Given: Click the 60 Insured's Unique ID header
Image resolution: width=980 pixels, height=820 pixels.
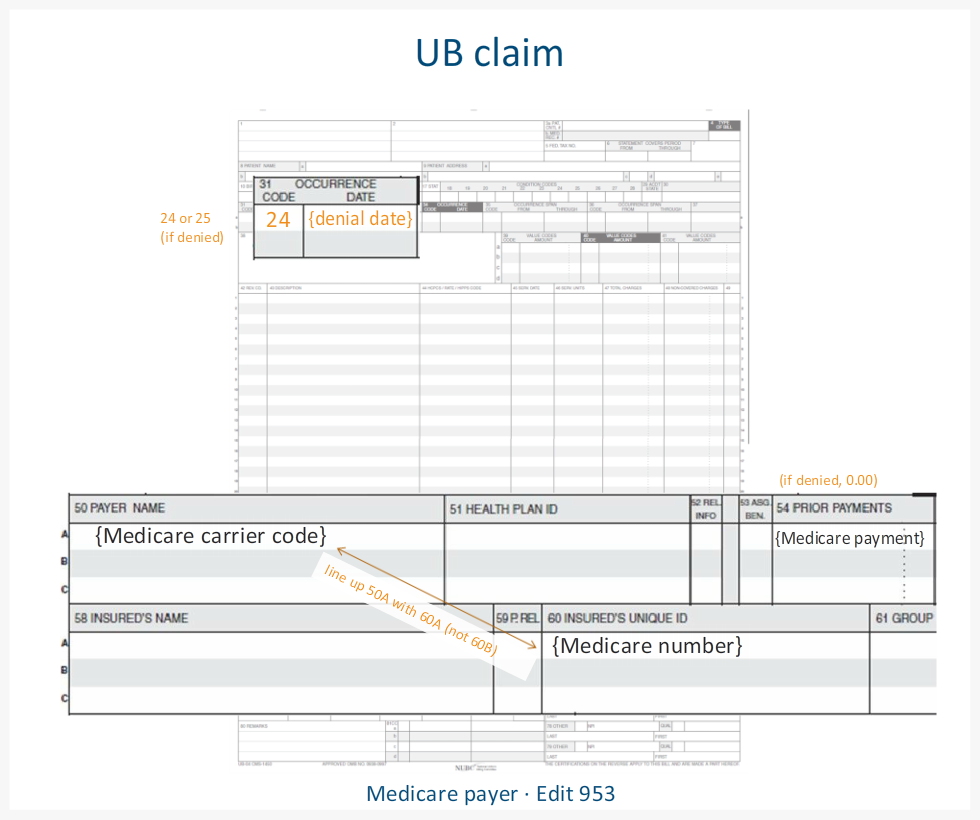Looking at the screenshot, I should pyautogui.click(x=617, y=618).
